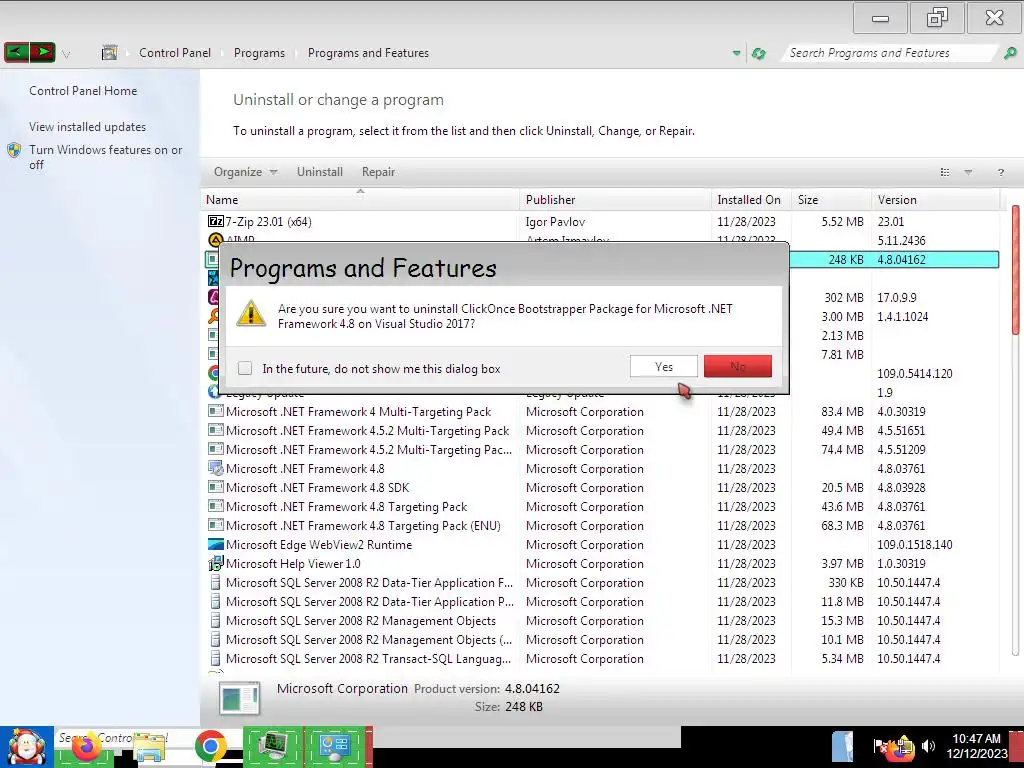Image resolution: width=1024 pixels, height=768 pixels.
Task: Click the details pane program thumbnail
Action: coord(240,698)
